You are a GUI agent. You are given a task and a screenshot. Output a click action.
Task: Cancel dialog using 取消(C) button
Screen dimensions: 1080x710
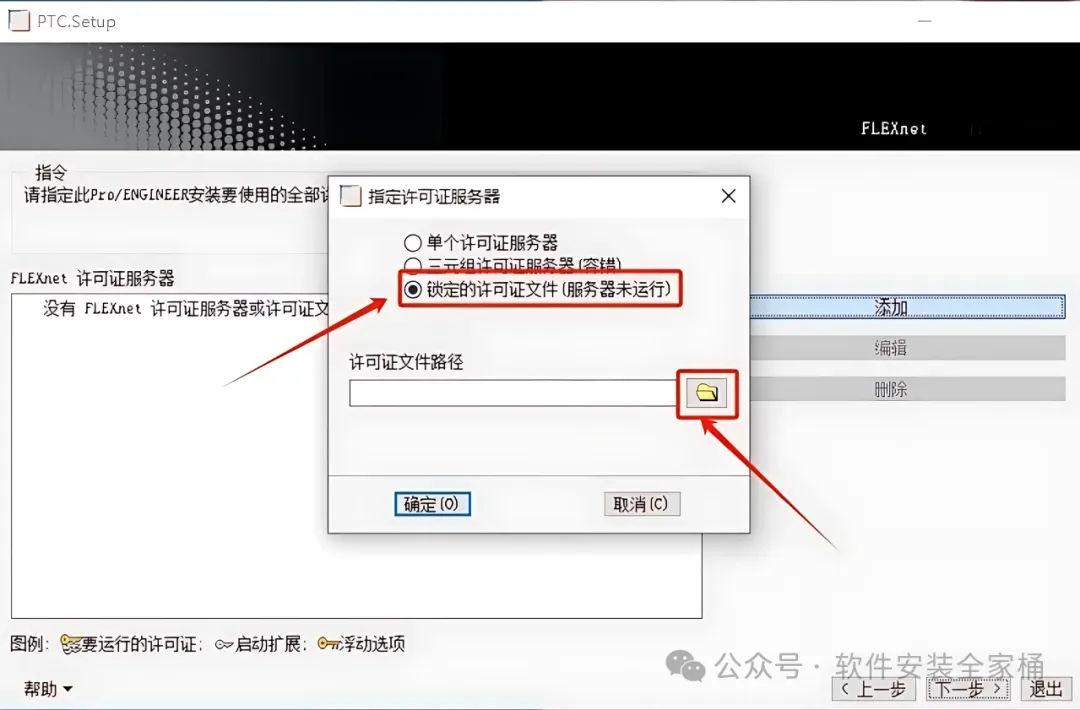click(641, 504)
